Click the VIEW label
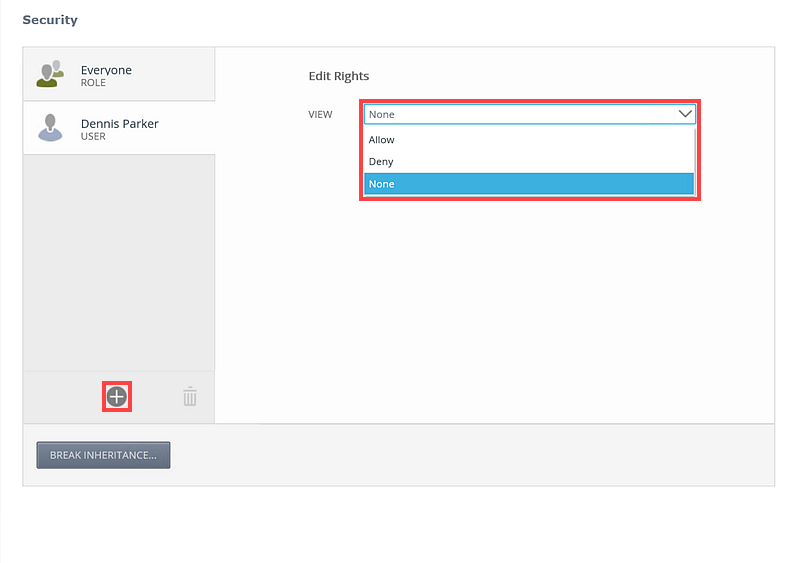The height and width of the screenshot is (563, 800). pyautogui.click(x=320, y=114)
